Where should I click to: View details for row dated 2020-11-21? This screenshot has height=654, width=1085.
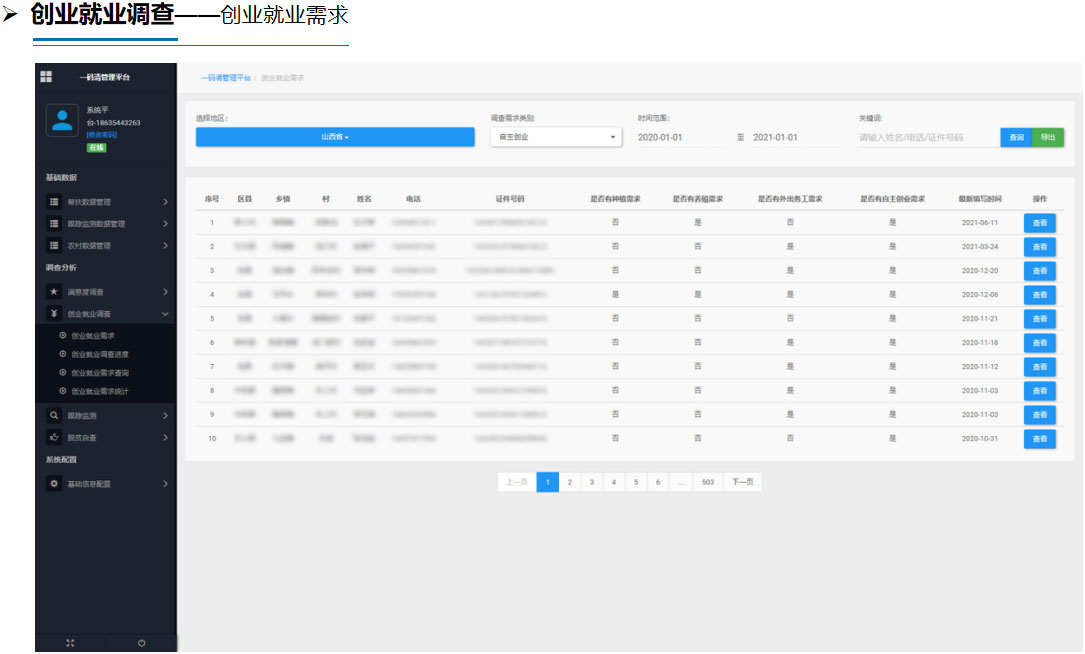click(1039, 318)
